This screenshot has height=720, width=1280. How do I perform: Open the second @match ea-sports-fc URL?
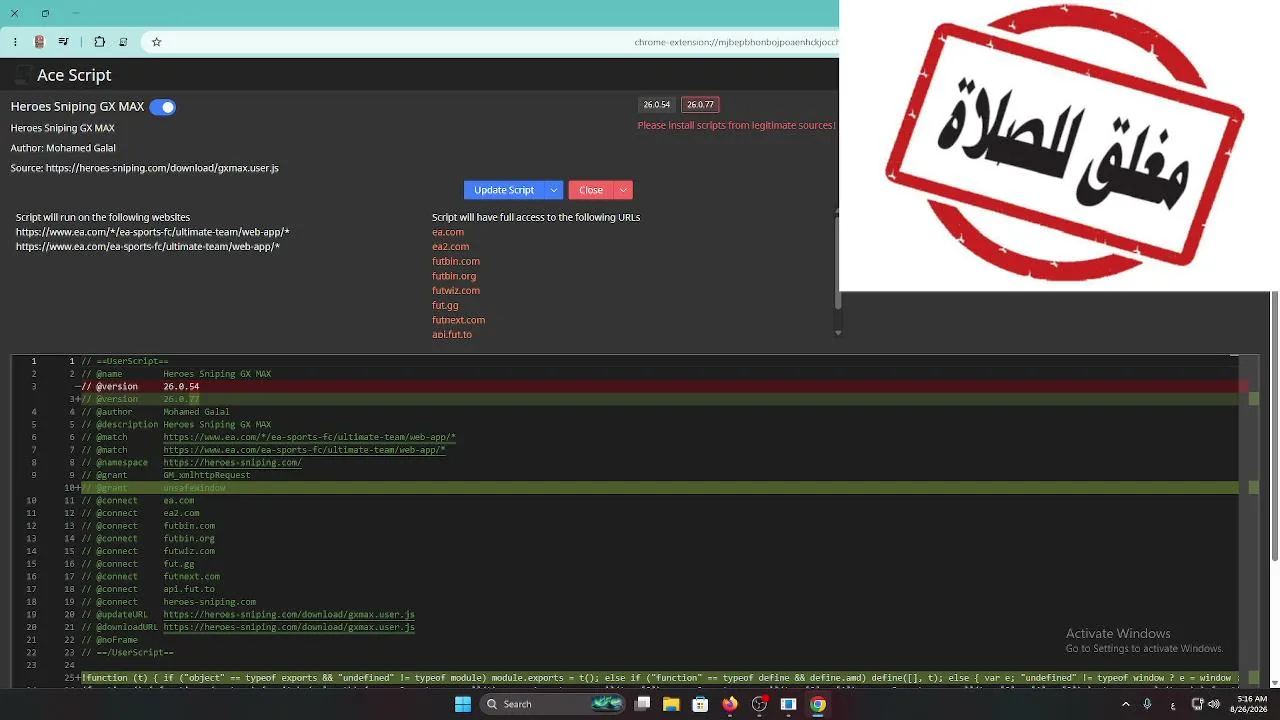(304, 450)
